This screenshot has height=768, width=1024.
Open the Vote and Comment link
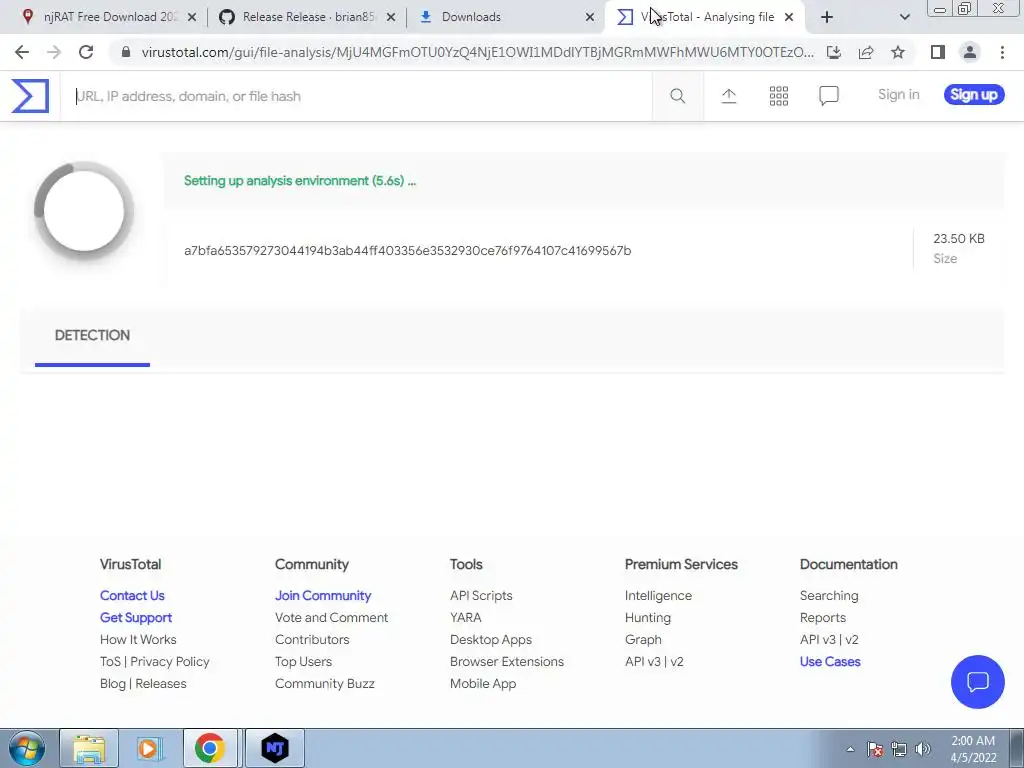(331, 618)
